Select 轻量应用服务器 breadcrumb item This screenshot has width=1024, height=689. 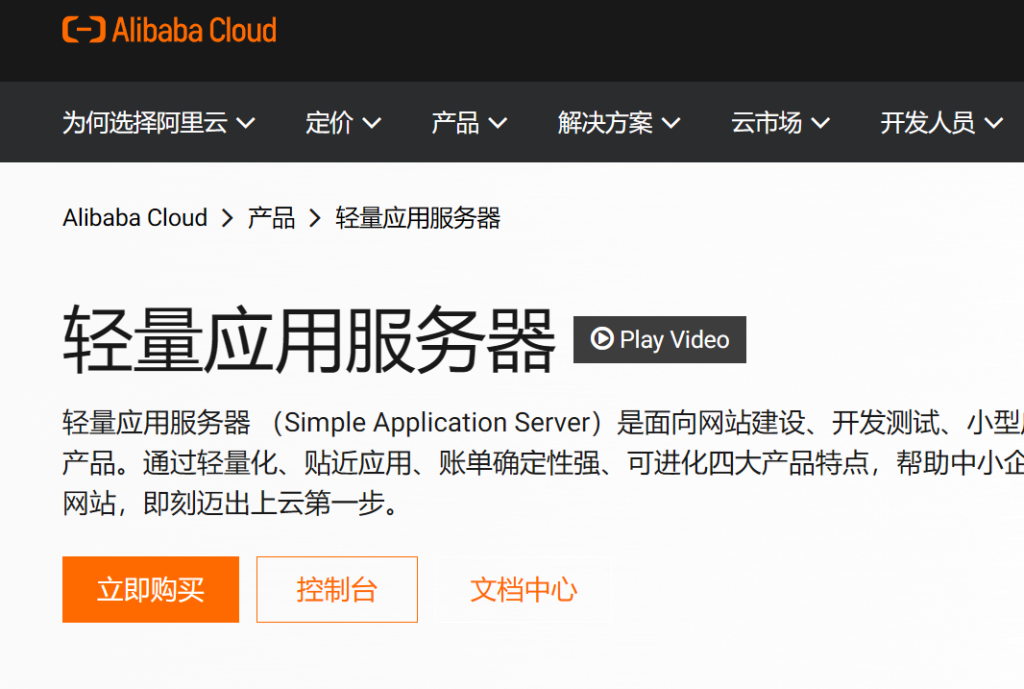pos(418,218)
